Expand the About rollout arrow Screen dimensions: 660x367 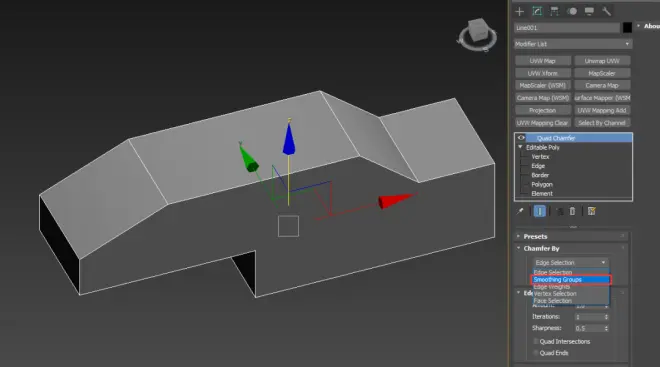pyautogui.click(x=639, y=26)
